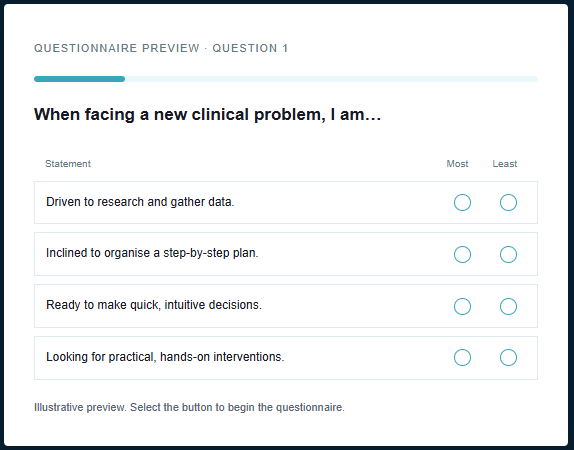Screen dimensions: 574x450
Task: Click the 'Most' column header
Action: pyautogui.click(x=457, y=164)
